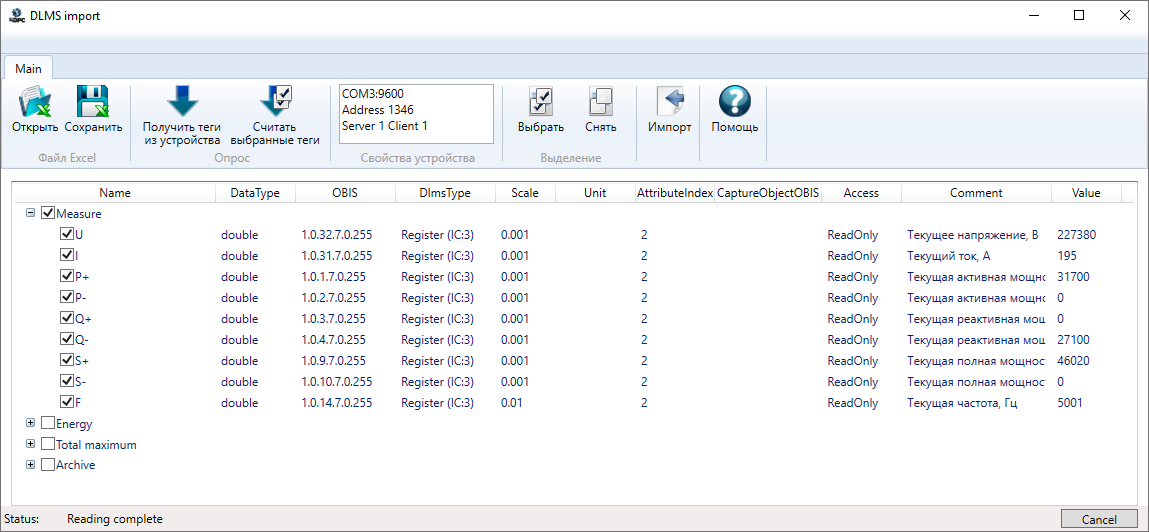Uncheck the P+ tag checkbox

67,276
